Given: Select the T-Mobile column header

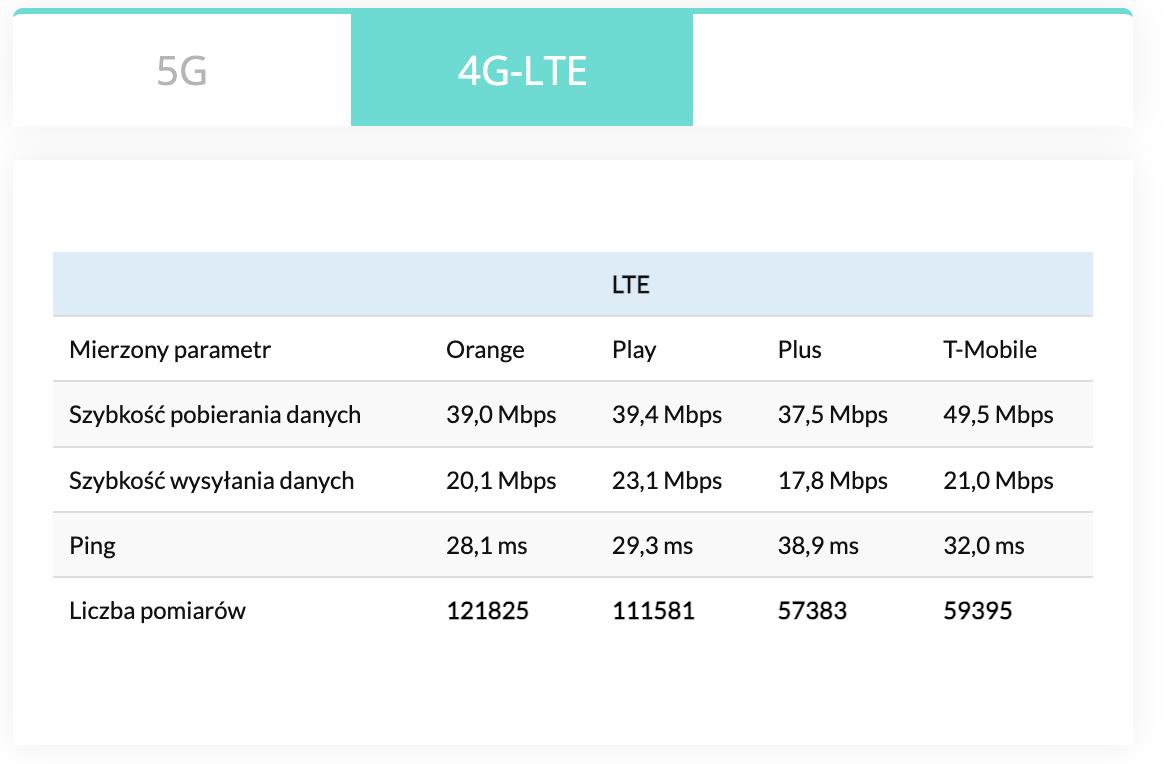Looking at the screenshot, I should coord(989,349).
